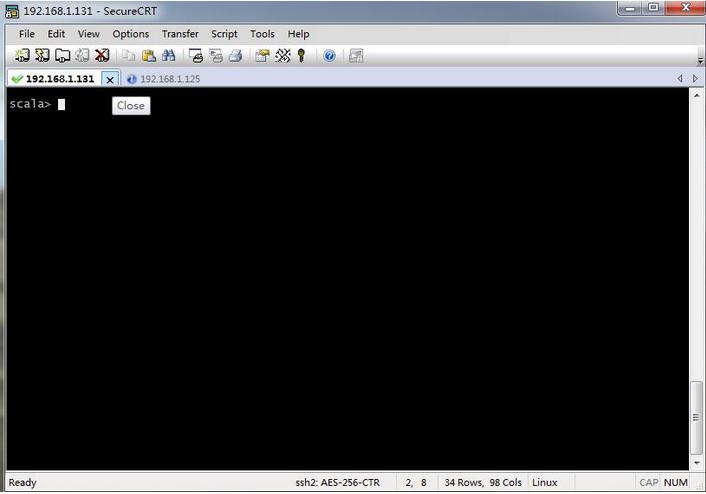Screen dimensions: 706x494
Task: Click the Disconnect icon with red X
Action: coord(102,55)
